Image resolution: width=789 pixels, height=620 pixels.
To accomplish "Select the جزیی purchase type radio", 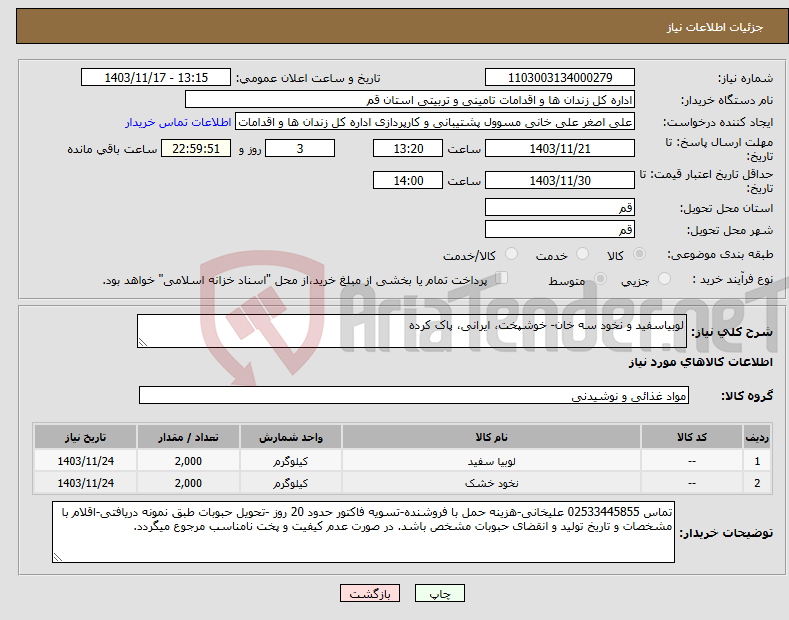I will pyautogui.click(x=664, y=278).
